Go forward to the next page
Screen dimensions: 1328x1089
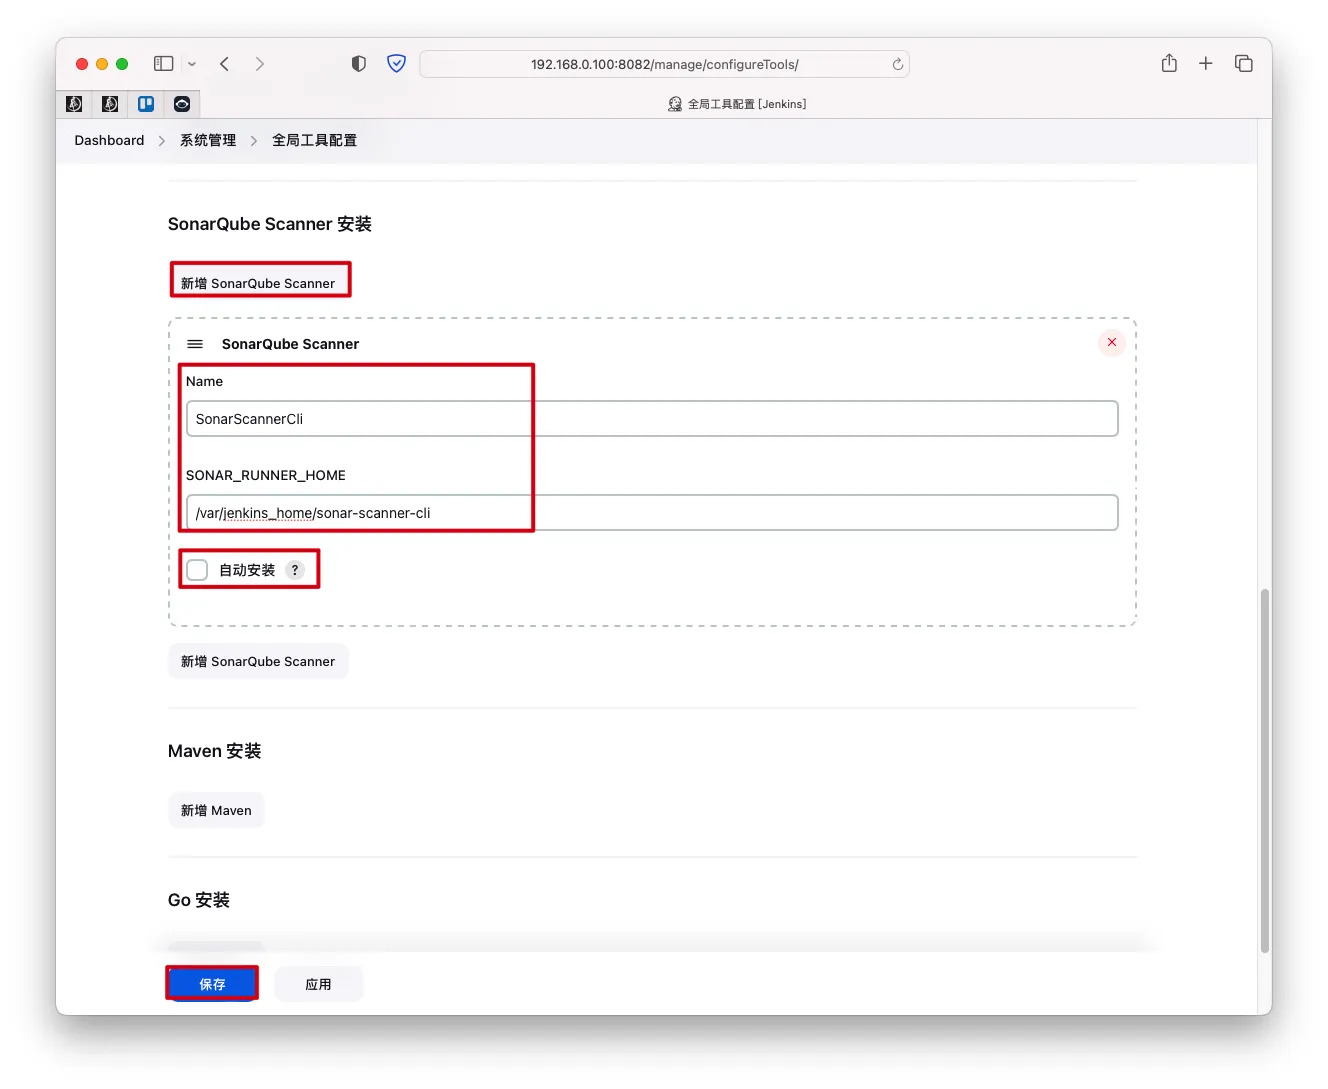pos(260,64)
